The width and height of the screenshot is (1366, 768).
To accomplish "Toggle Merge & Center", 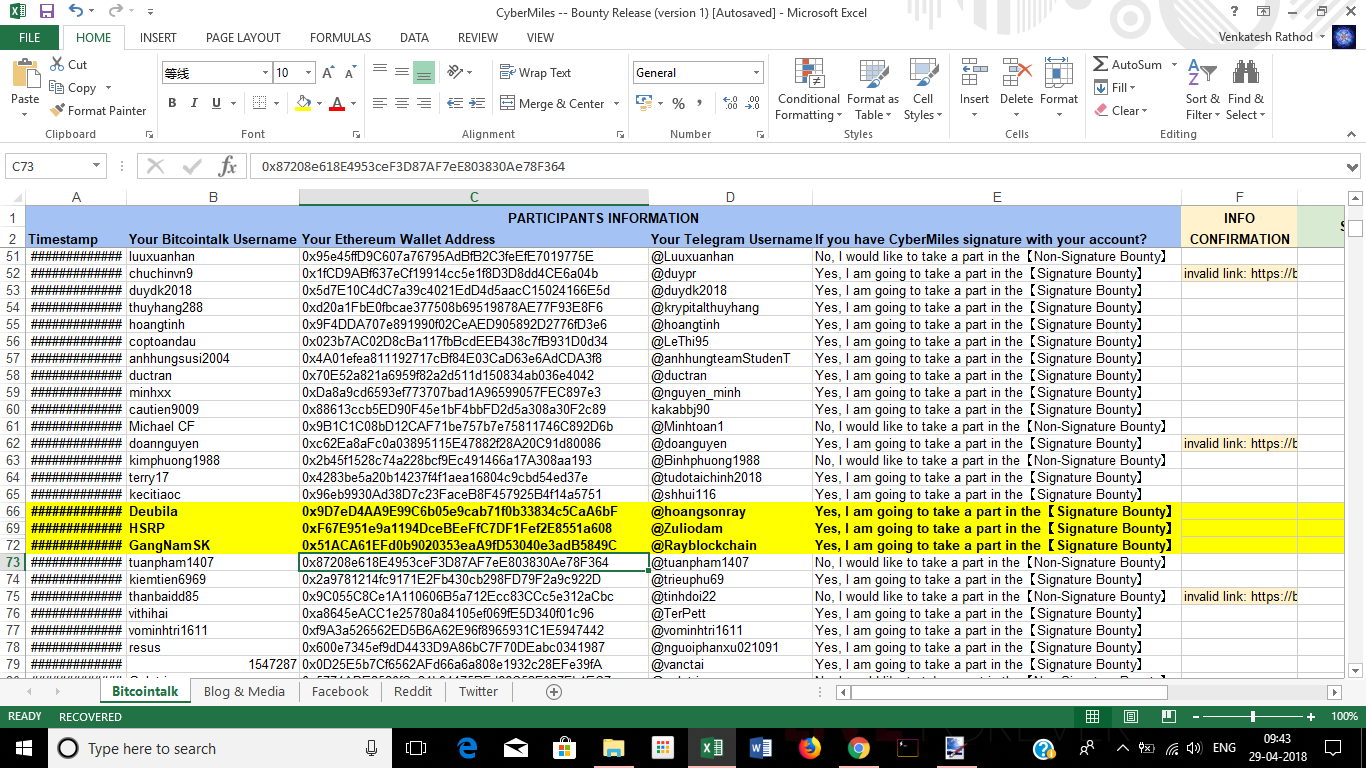I will pyautogui.click(x=553, y=103).
